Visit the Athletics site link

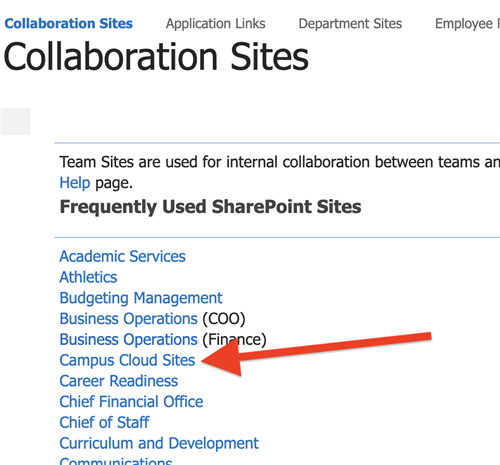(88, 277)
